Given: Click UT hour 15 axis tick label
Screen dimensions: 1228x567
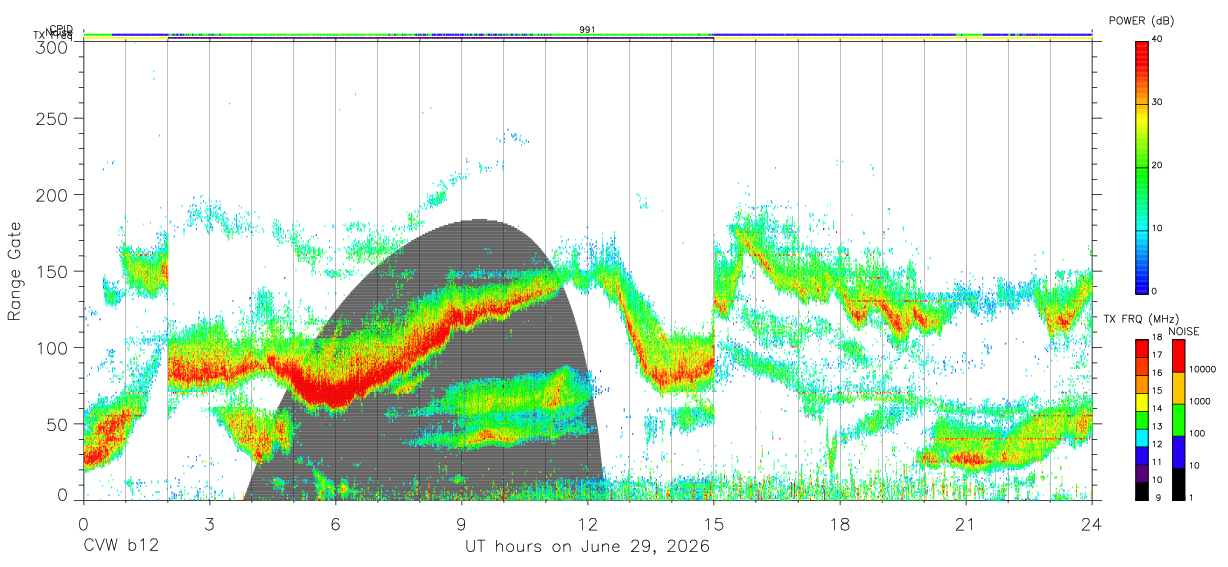Looking at the screenshot, I should point(714,523).
